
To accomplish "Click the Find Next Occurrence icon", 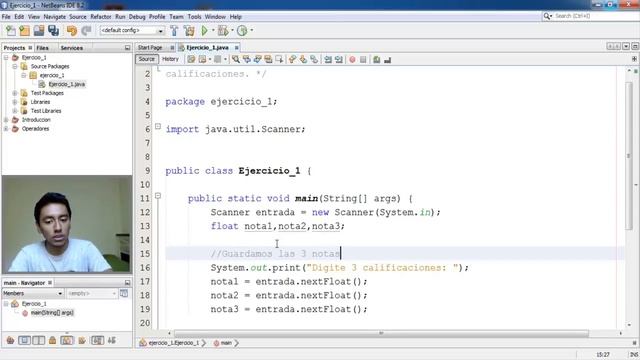I will pos(257,60).
